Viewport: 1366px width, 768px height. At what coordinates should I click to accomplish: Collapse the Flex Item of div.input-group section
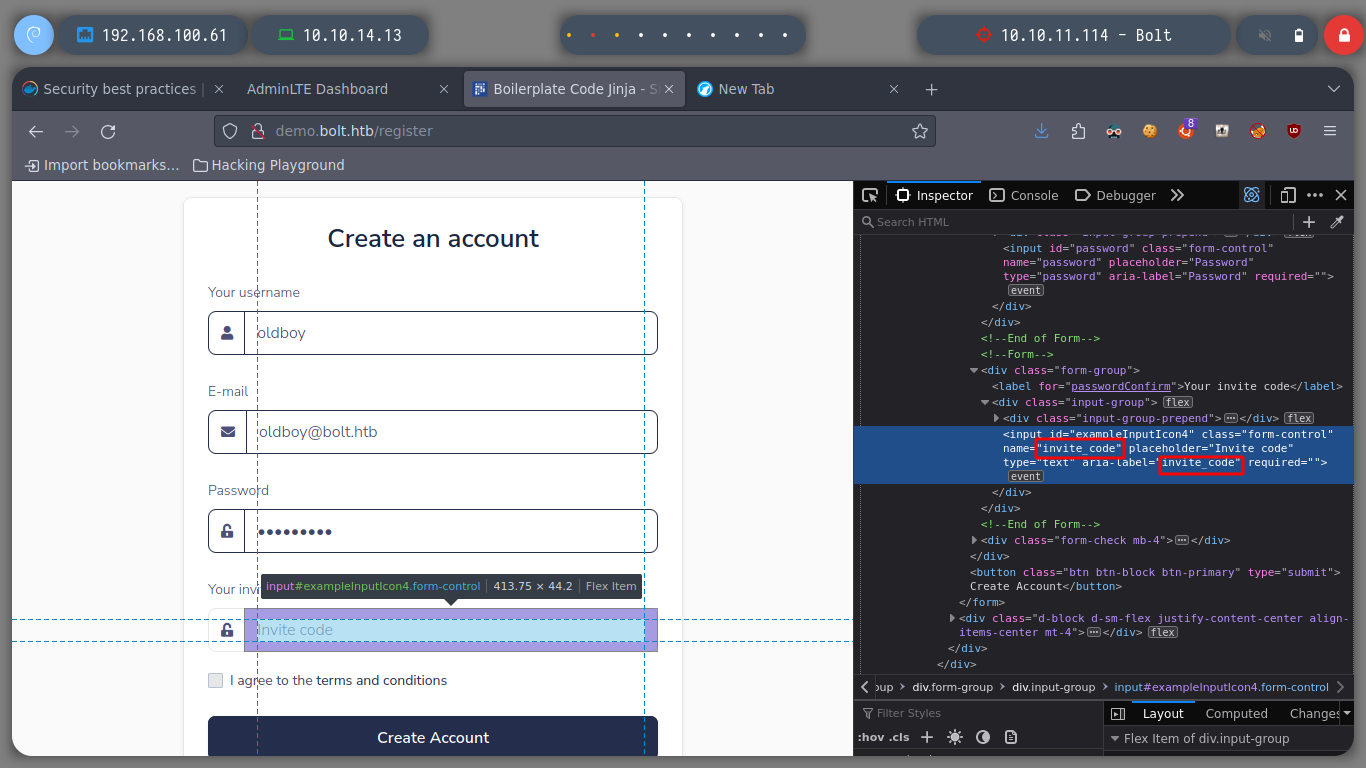pyautogui.click(x=1115, y=738)
